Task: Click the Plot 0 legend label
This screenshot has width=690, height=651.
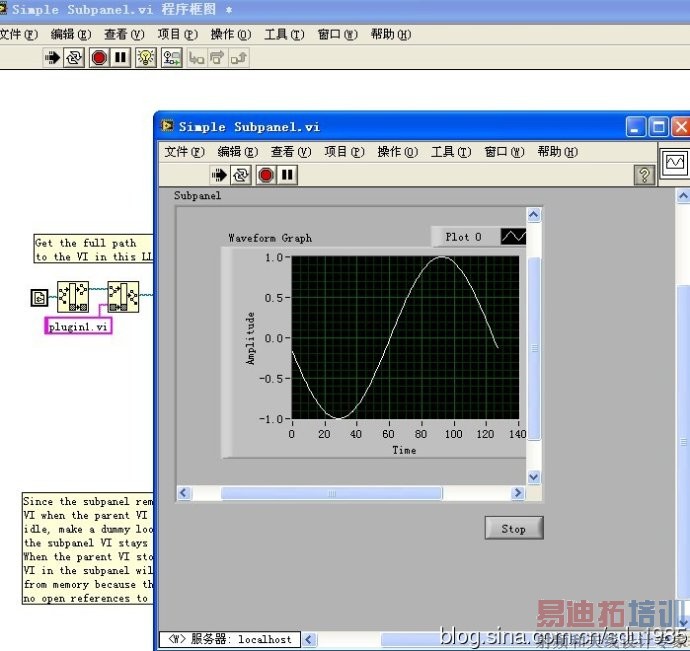Action: coord(463,237)
